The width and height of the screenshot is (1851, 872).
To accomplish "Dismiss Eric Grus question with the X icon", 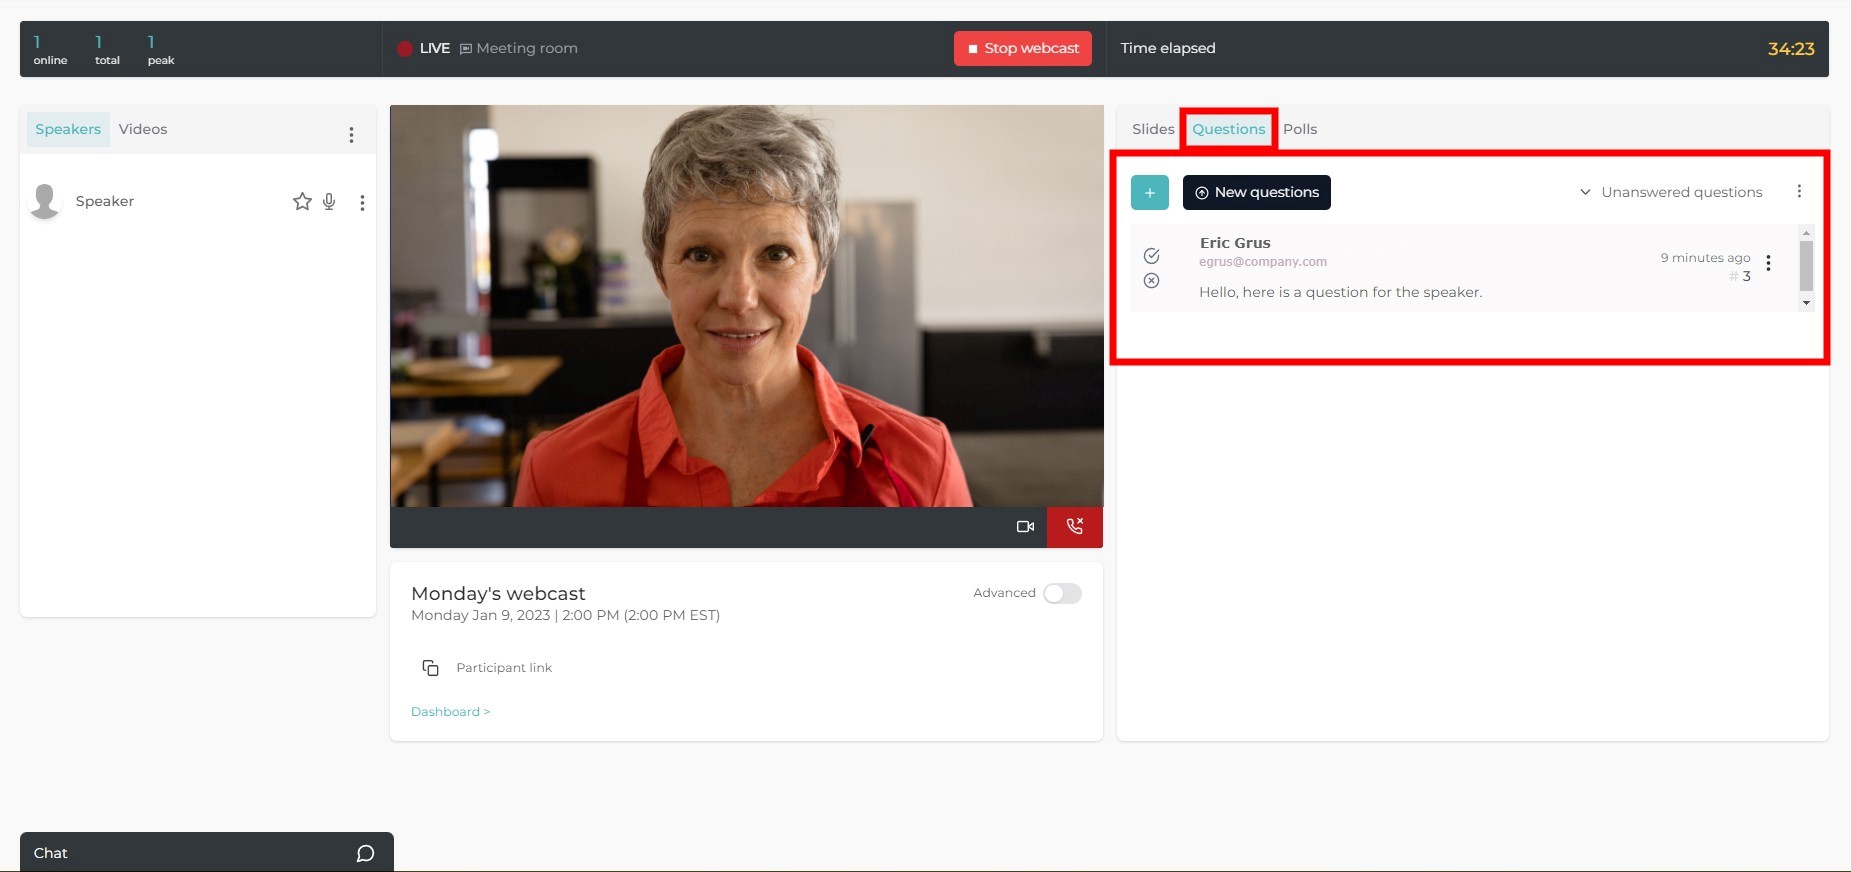I will coord(1152,281).
